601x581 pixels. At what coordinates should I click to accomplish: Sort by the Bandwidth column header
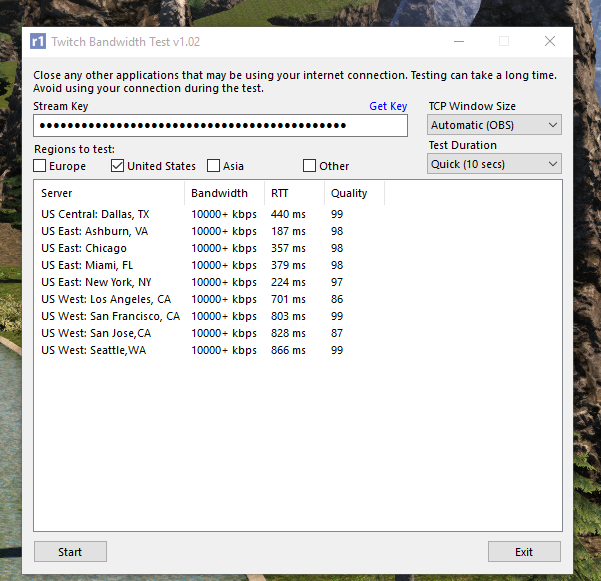[x=225, y=193]
